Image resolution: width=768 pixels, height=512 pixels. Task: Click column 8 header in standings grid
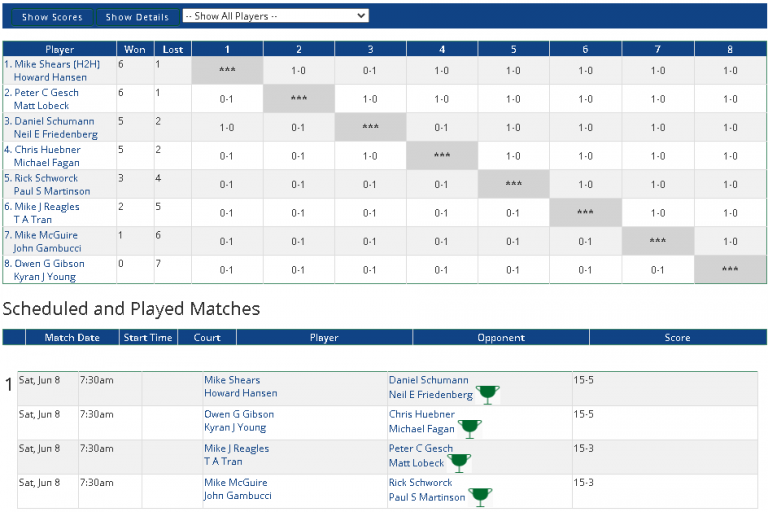(x=730, y=49)
